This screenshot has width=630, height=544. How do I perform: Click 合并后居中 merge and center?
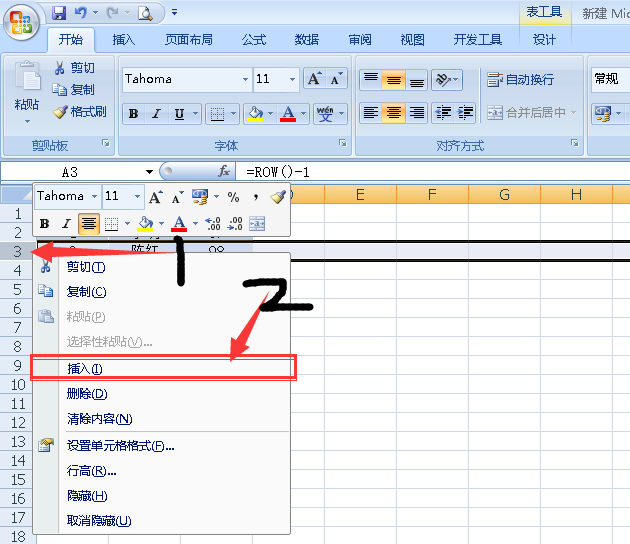(526, 113)
